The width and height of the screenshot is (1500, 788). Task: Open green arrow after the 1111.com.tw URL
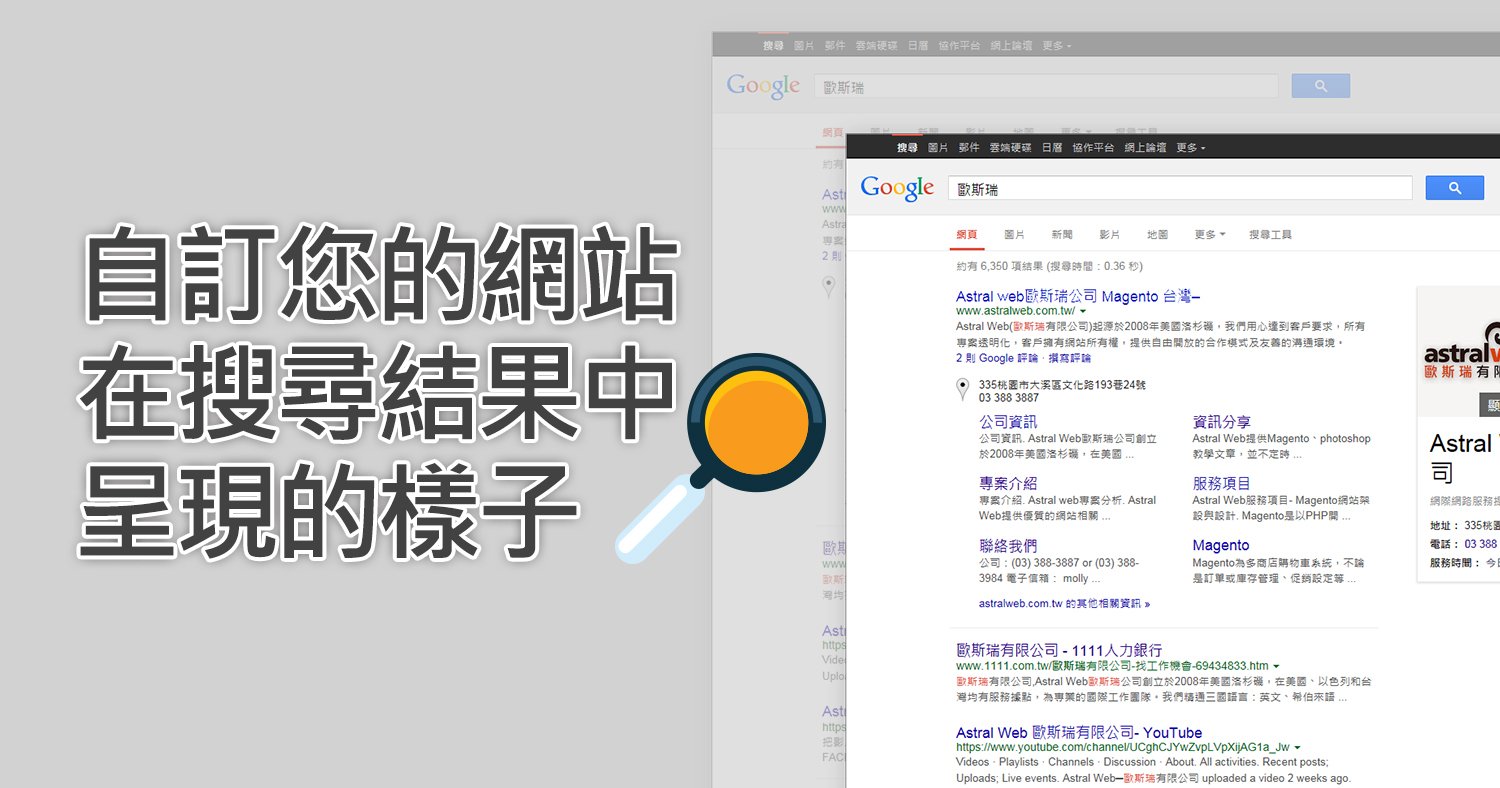pyautogui.click(x=1276, y=666)
